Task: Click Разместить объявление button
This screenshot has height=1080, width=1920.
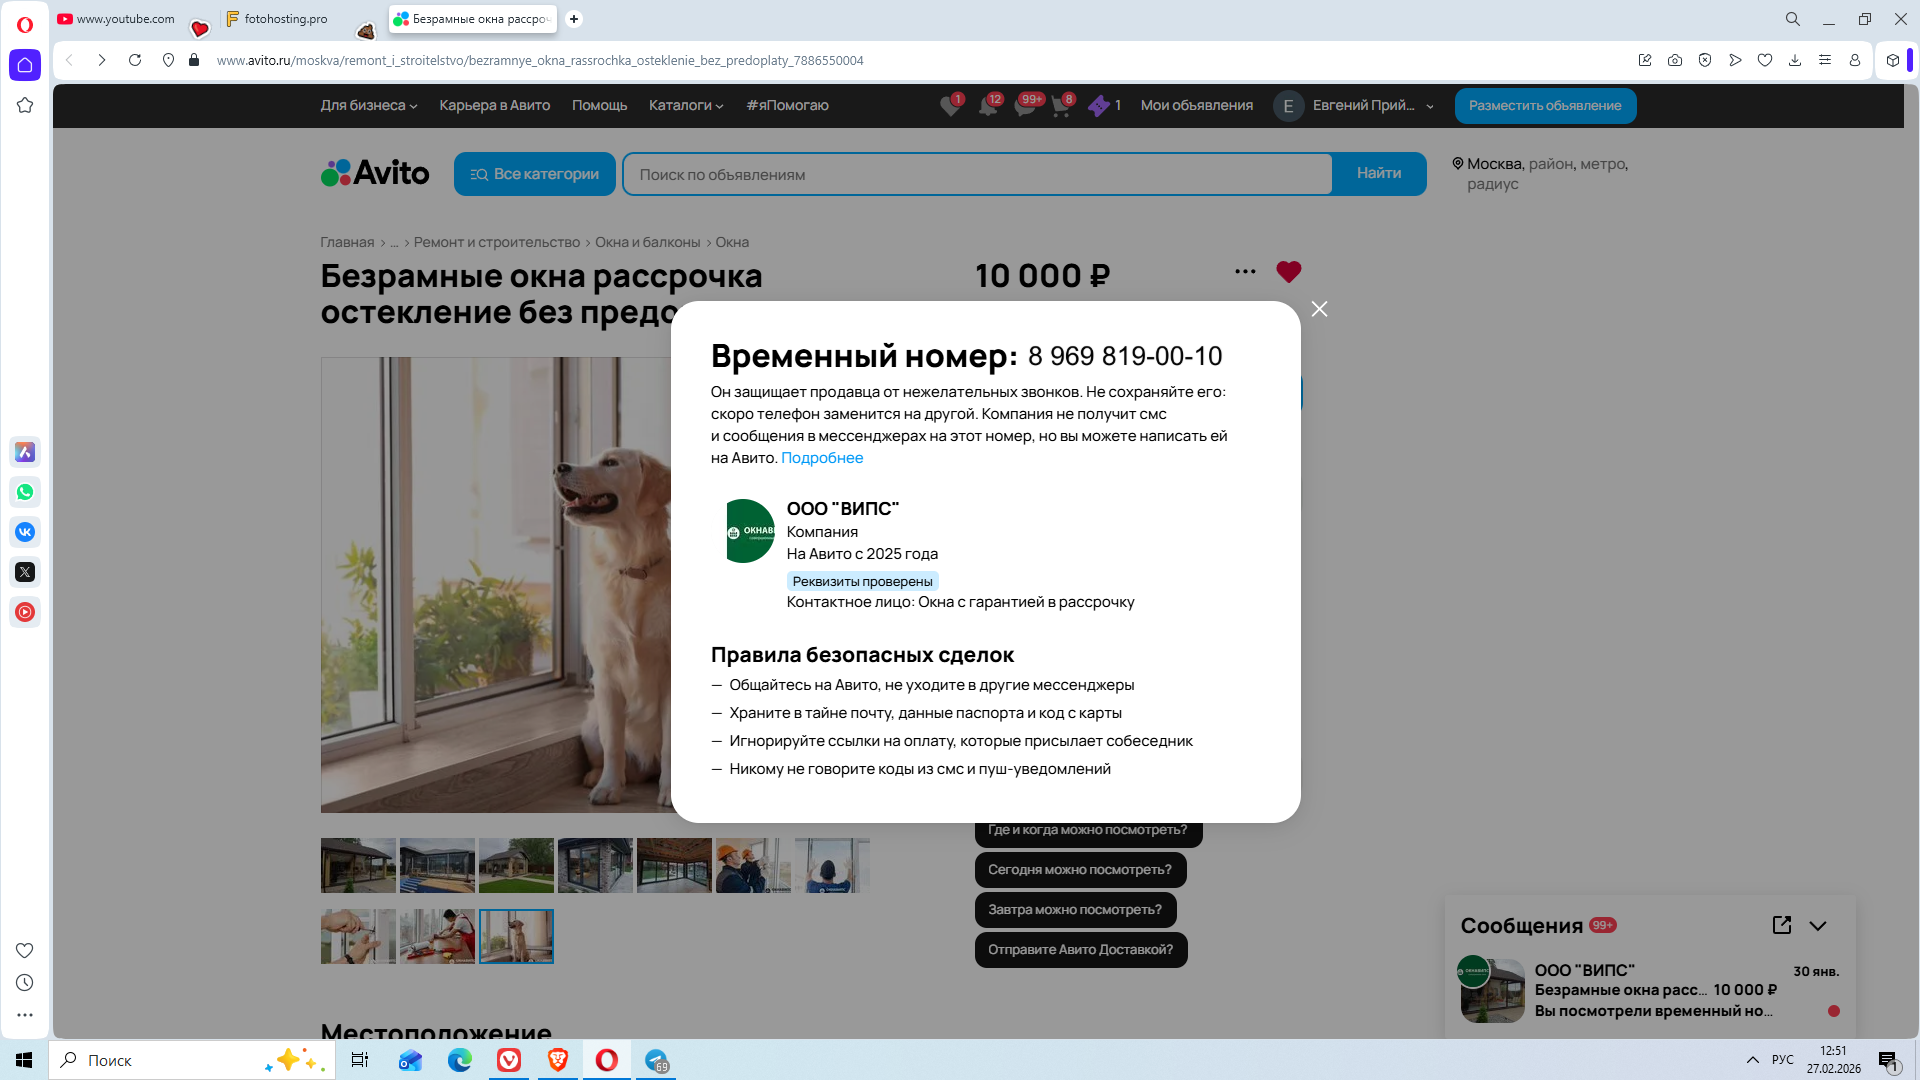Action: tap(1544, 105)
